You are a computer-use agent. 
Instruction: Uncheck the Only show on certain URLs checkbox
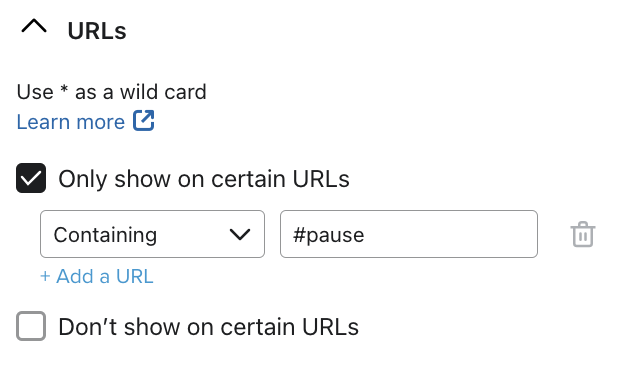[x=31, y=178]
